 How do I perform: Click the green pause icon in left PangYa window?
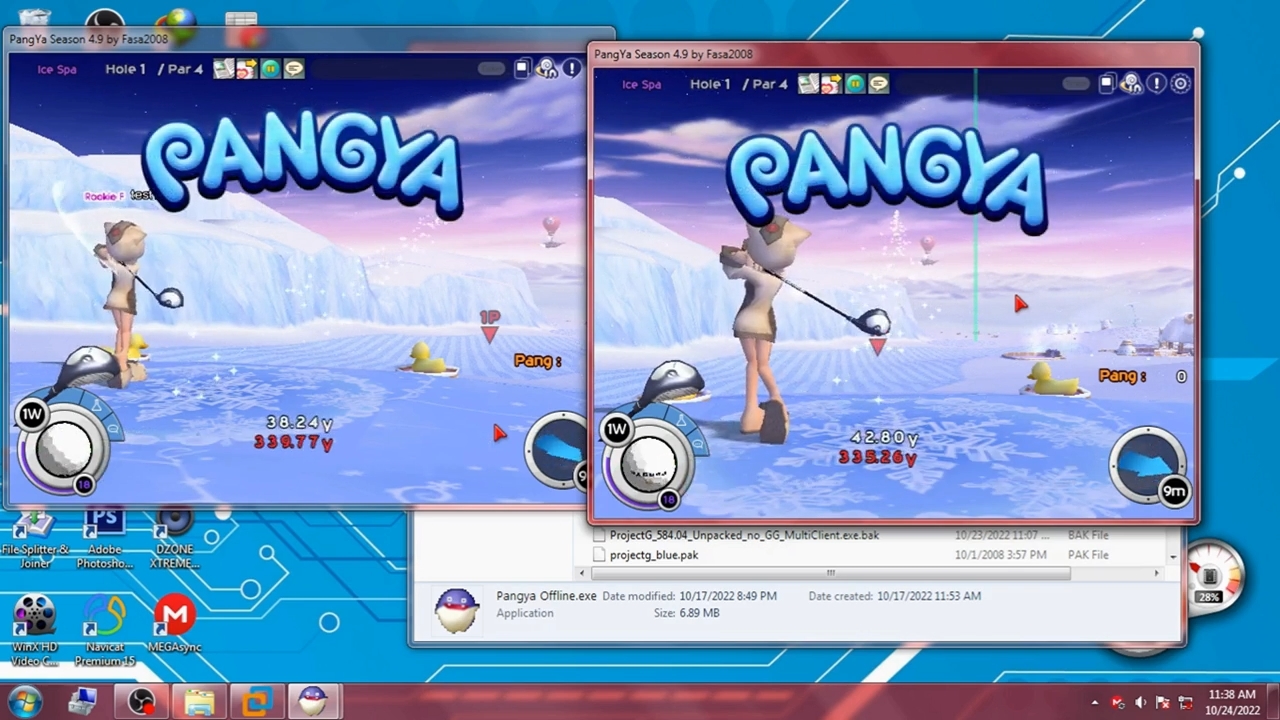[x=270, y=68]
